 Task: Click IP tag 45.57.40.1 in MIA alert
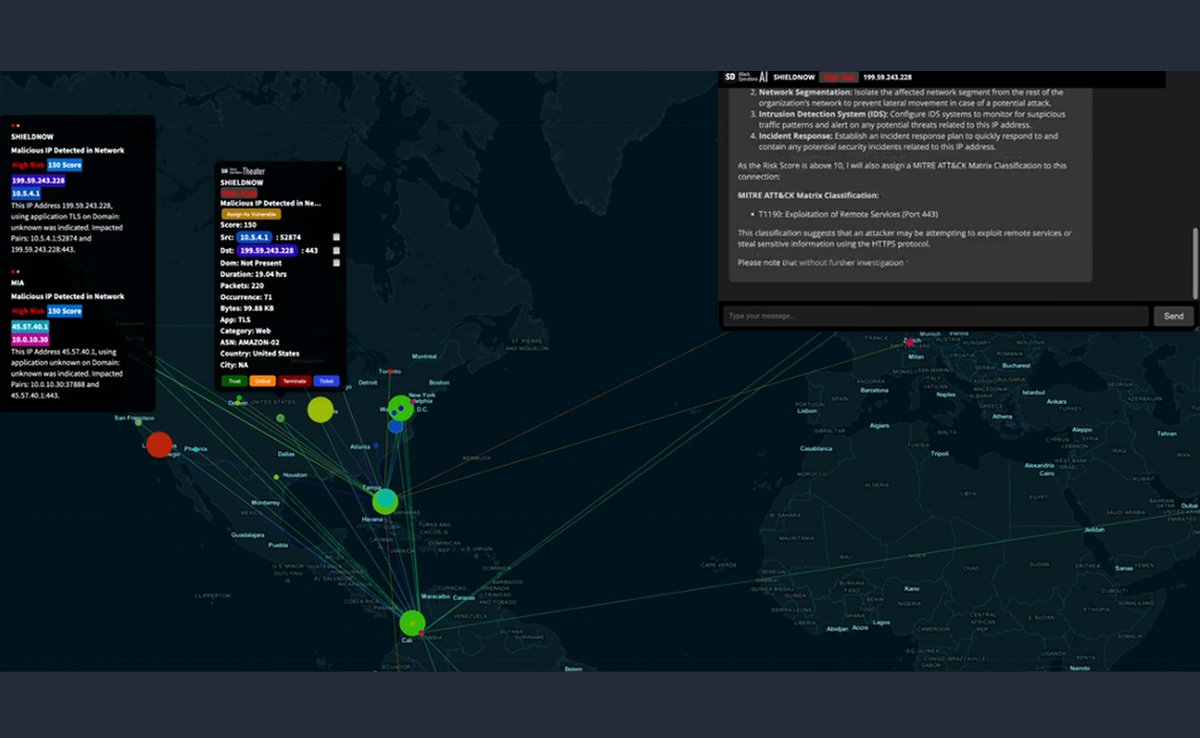click(30, 327)
